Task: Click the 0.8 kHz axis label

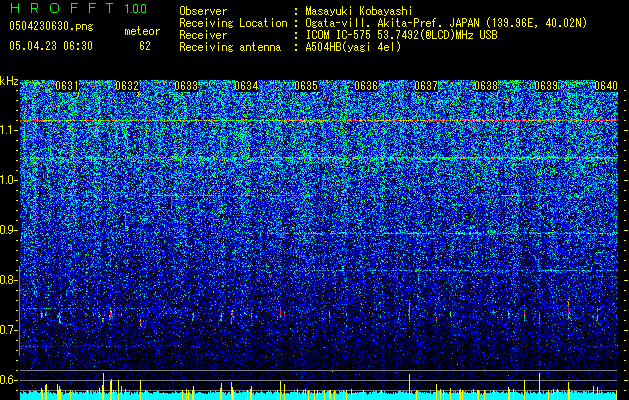Action: pyautogui.click(x=8, y=280)
